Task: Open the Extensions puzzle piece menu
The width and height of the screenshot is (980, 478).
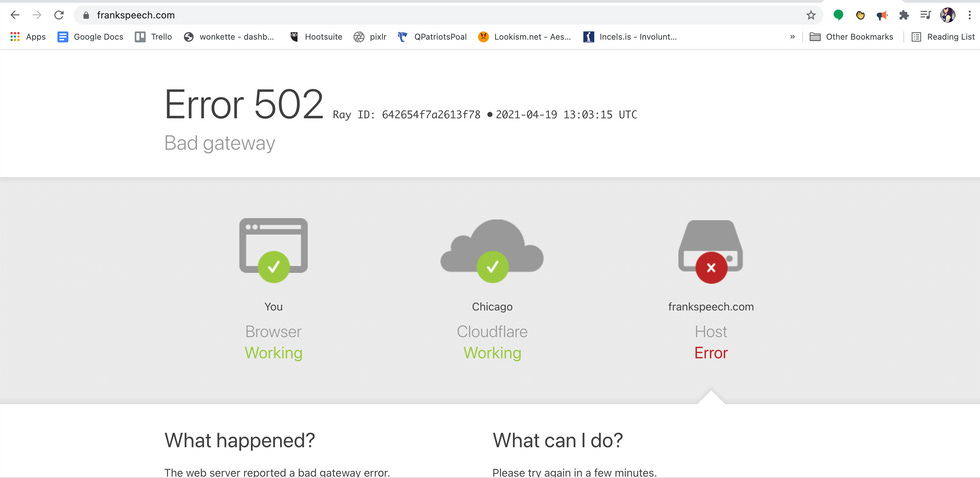Action: pos(904,15)
